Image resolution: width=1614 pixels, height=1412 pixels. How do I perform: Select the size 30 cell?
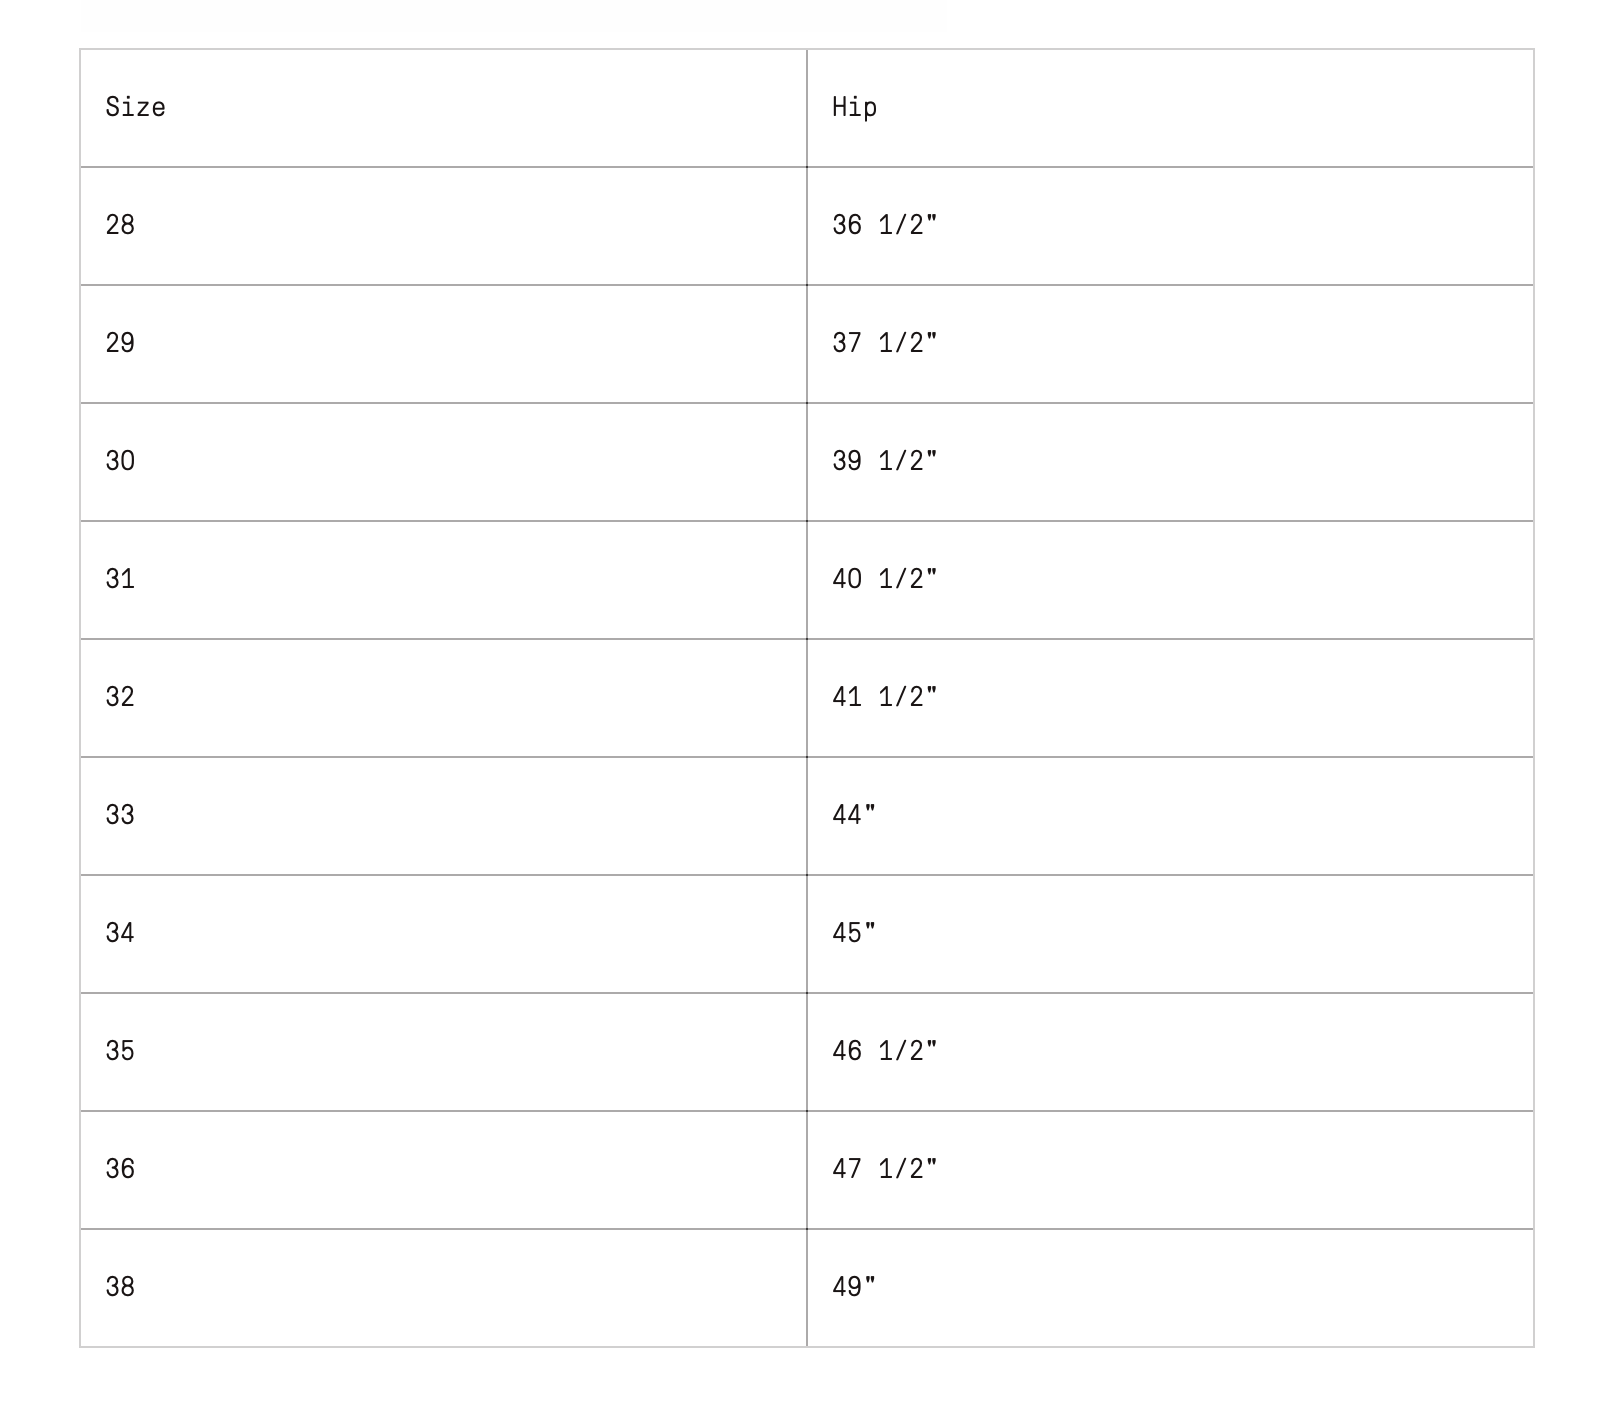pos(120,461)
